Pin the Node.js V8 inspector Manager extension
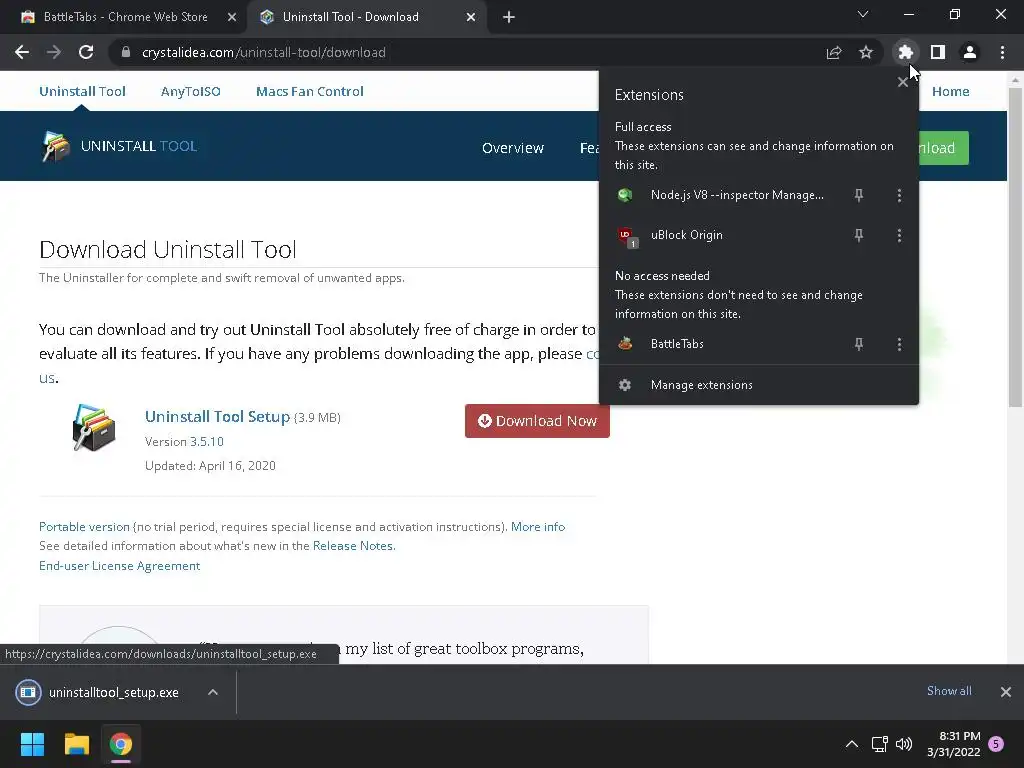The image size is (1024, 768). tap(859, 195)
